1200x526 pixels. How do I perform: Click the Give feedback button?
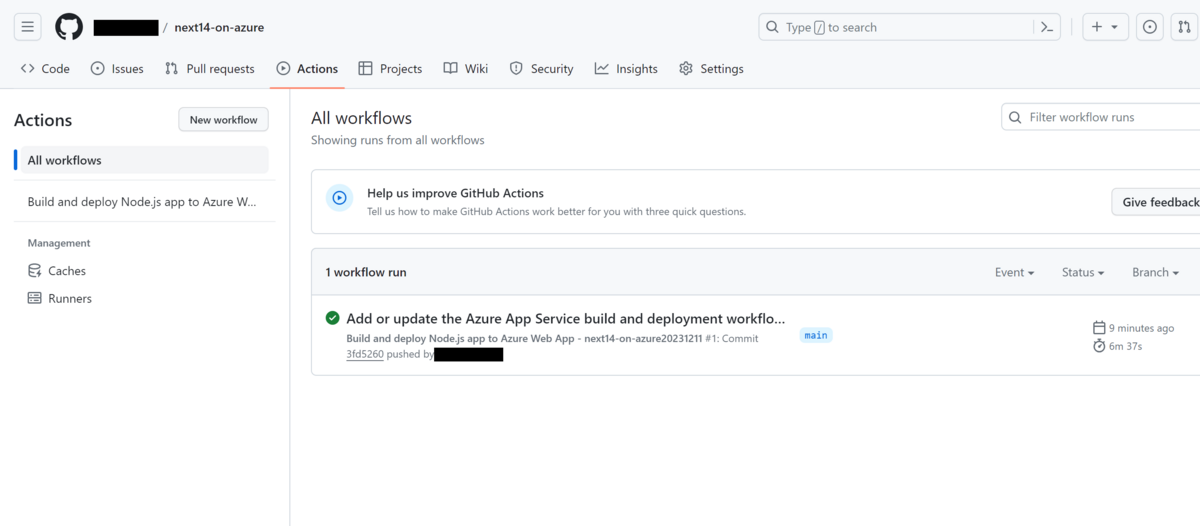tap(1157, 202)
